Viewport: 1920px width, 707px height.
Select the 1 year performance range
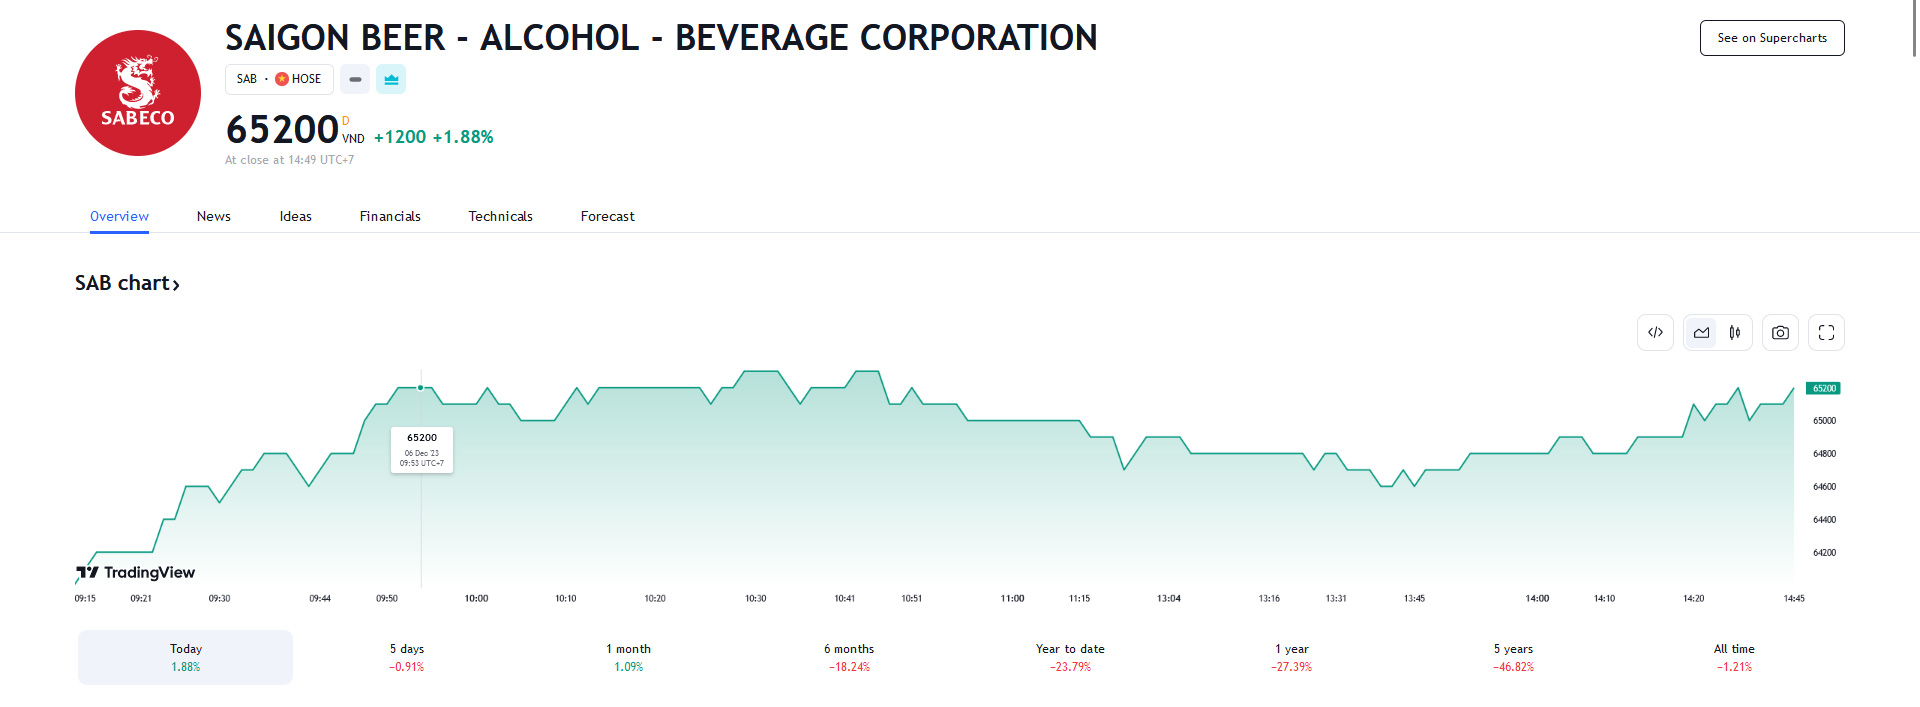(1291, 657)
